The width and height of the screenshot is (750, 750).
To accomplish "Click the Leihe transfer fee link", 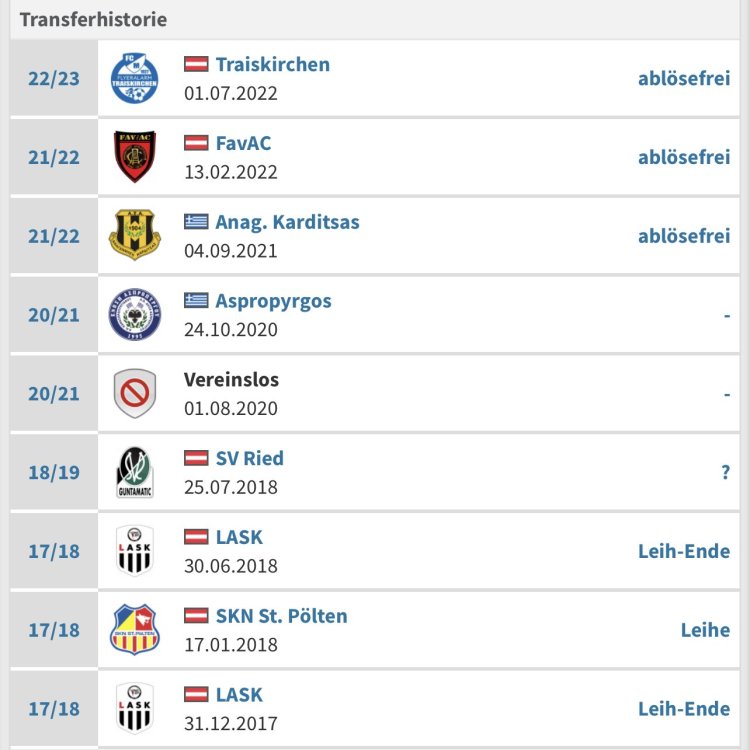I will (705, 630).
